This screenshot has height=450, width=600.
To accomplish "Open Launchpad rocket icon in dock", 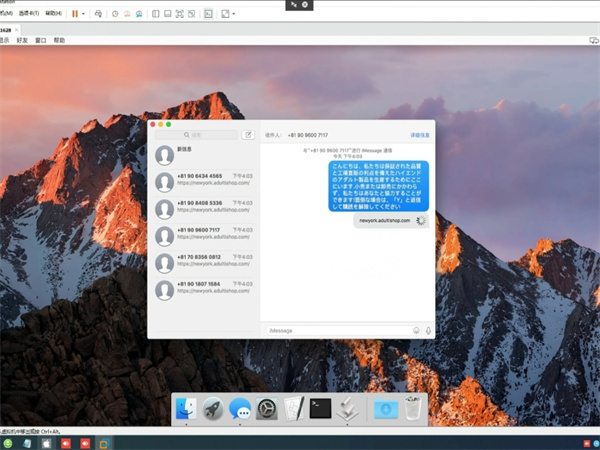I will [213, 408].
